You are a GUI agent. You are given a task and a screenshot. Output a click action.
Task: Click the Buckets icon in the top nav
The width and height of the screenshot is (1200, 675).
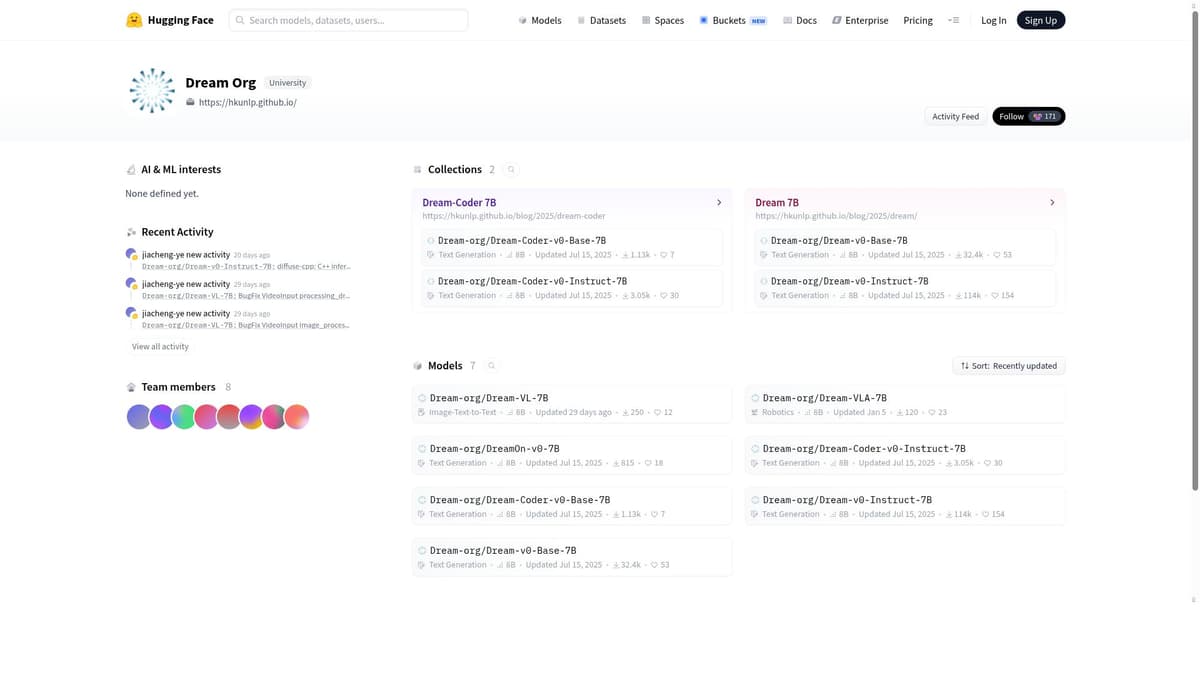[x=704, y=20]
